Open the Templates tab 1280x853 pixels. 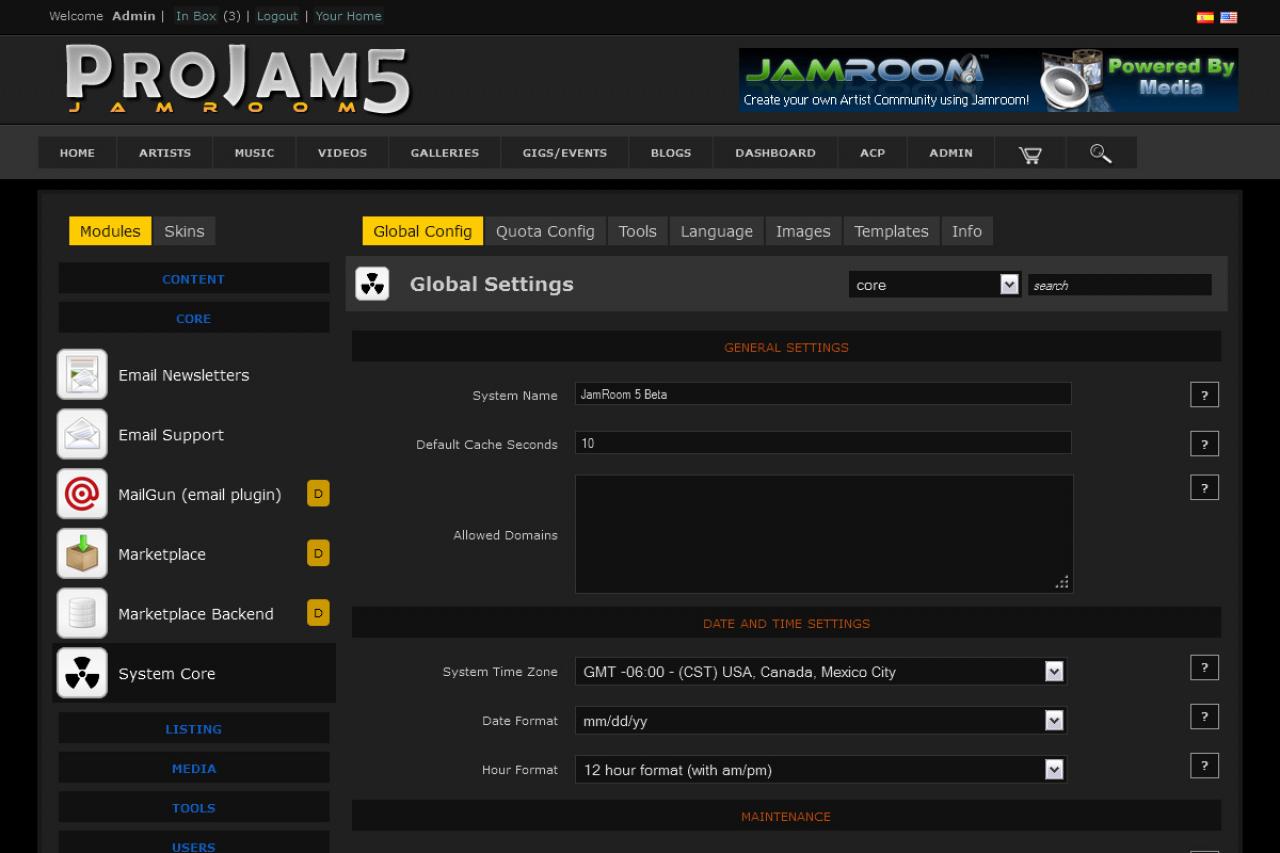[x=891, y=231]
